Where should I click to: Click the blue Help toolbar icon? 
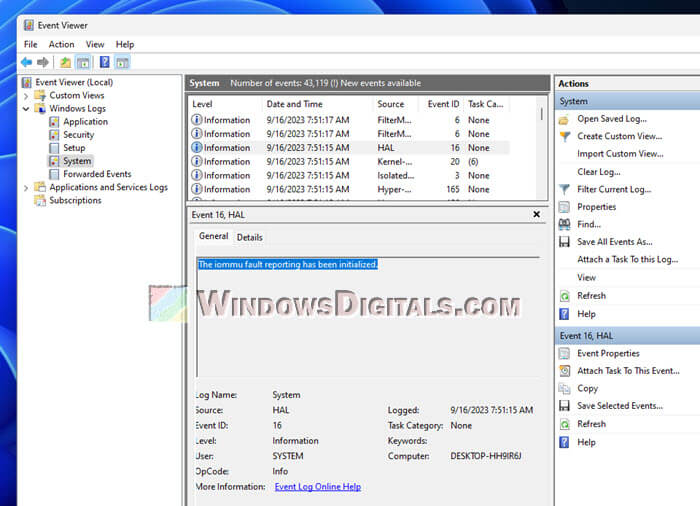pos(104,62)
